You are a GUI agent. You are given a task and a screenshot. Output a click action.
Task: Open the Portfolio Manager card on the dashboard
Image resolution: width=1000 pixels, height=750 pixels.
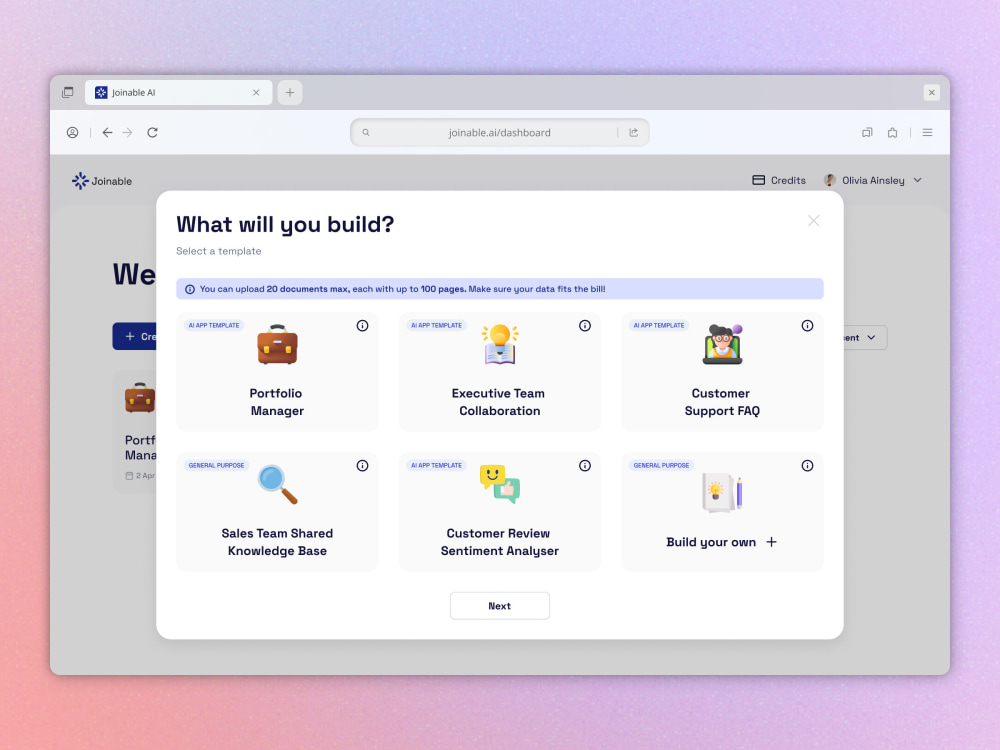pyautogui.click(x=135, y=431)
